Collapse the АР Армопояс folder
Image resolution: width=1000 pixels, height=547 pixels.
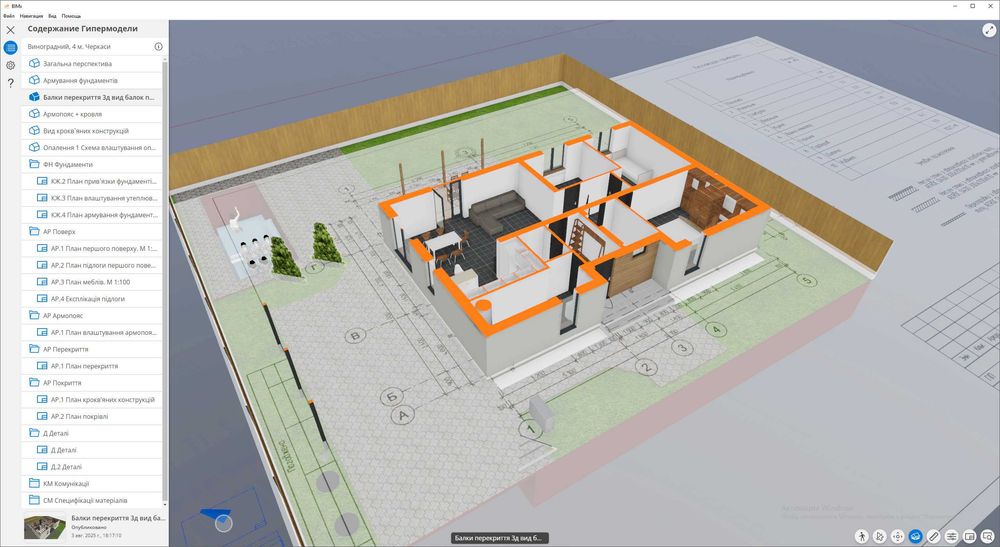coord(94,316)
